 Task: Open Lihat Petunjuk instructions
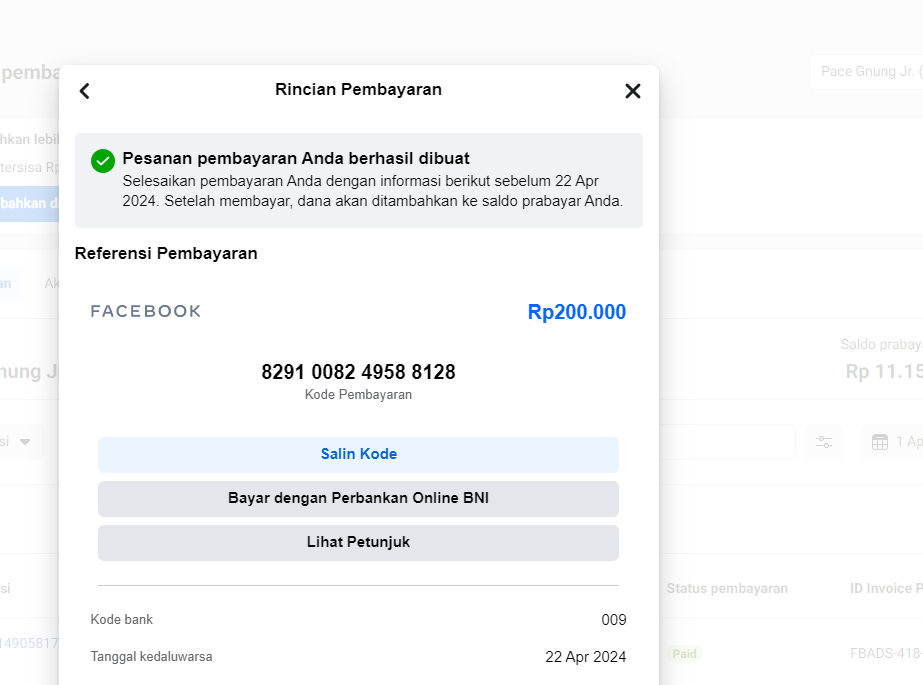tap(358, 542)
